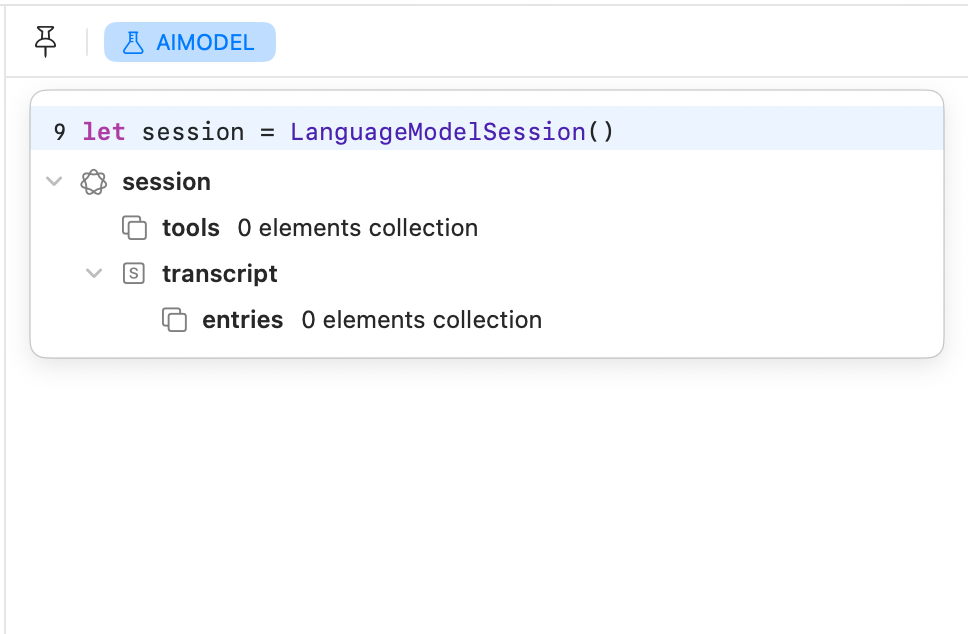Click the session object icon
The height and width of the screenshot is (634, 968).
pos(93,182)
